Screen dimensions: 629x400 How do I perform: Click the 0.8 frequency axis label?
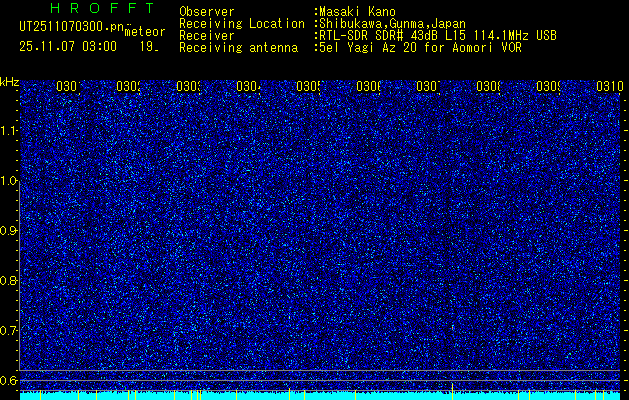pos(9,280)
